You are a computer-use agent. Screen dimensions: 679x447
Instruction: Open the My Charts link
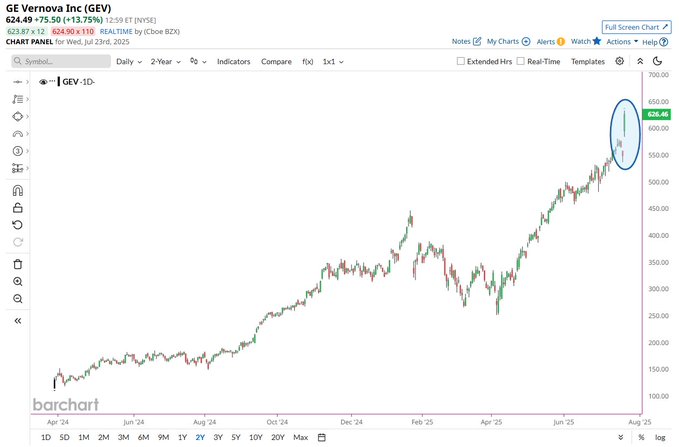pyautogui.click(x=508, y=42)
